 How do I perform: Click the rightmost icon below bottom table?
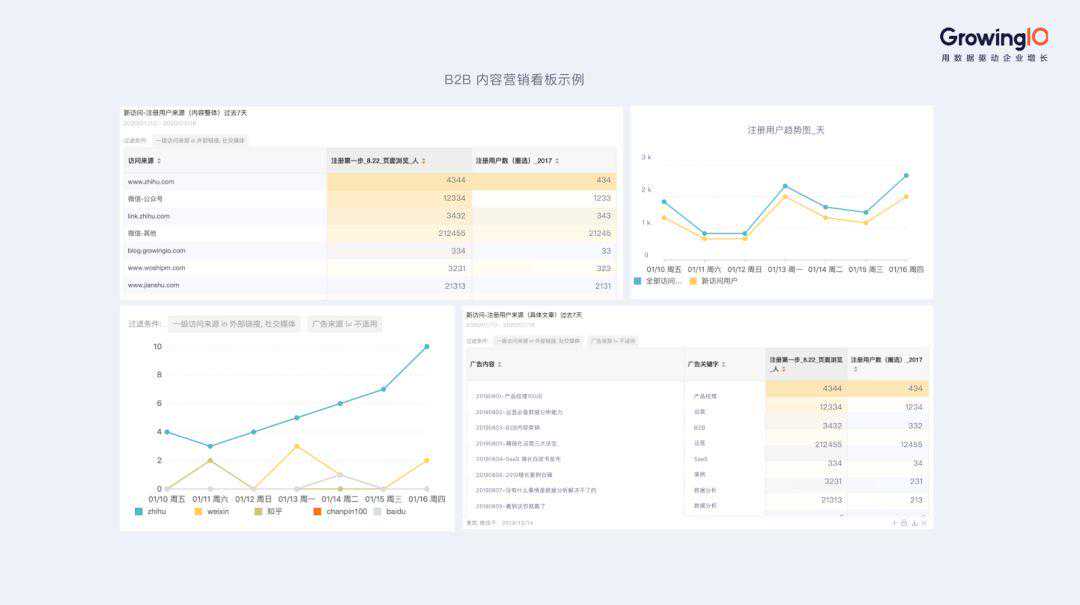(x=924, y=523)
